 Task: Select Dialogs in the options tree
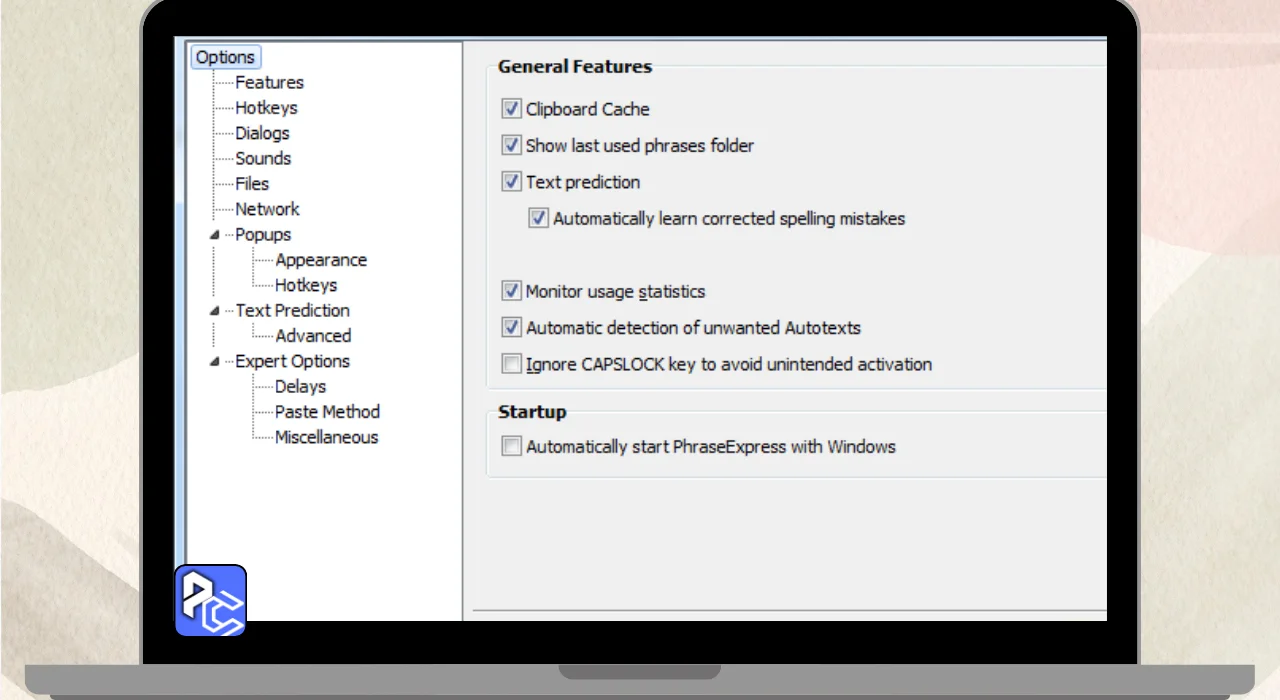click(262, 133)
